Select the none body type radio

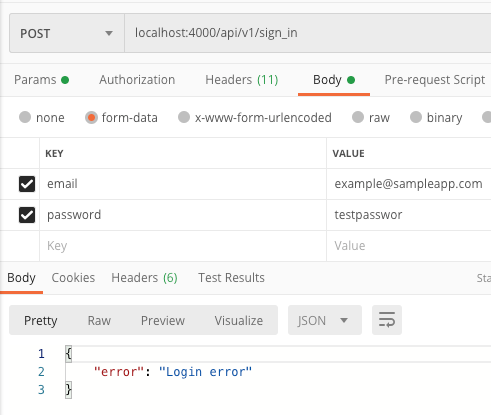click(25, 117)
